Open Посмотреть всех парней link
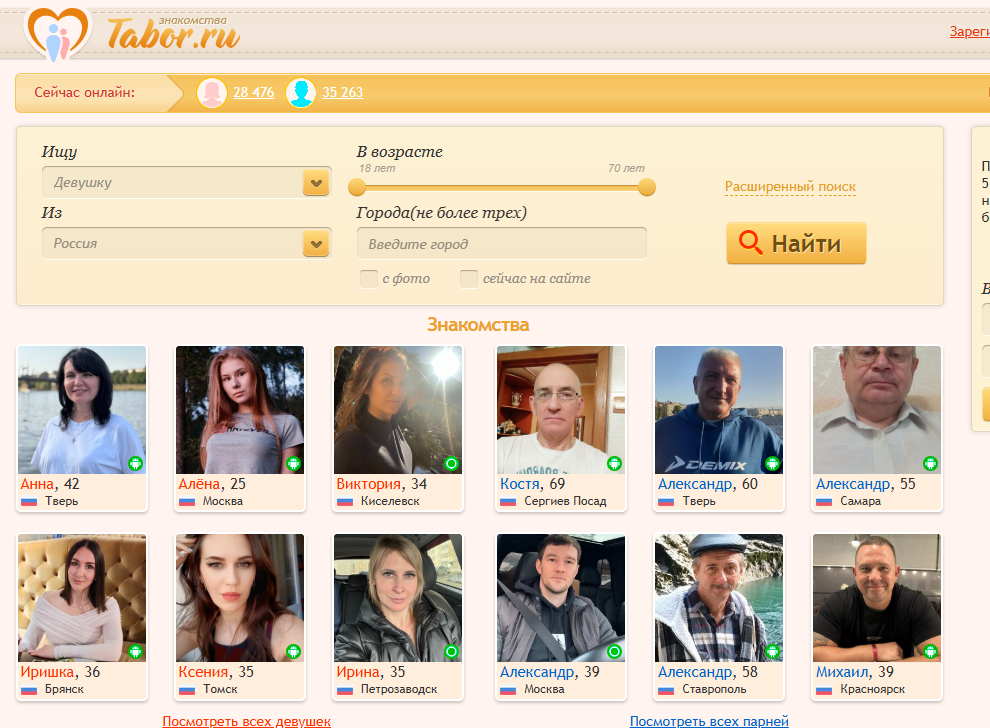The width and height of the screenshot is (990, 728). 709,721
